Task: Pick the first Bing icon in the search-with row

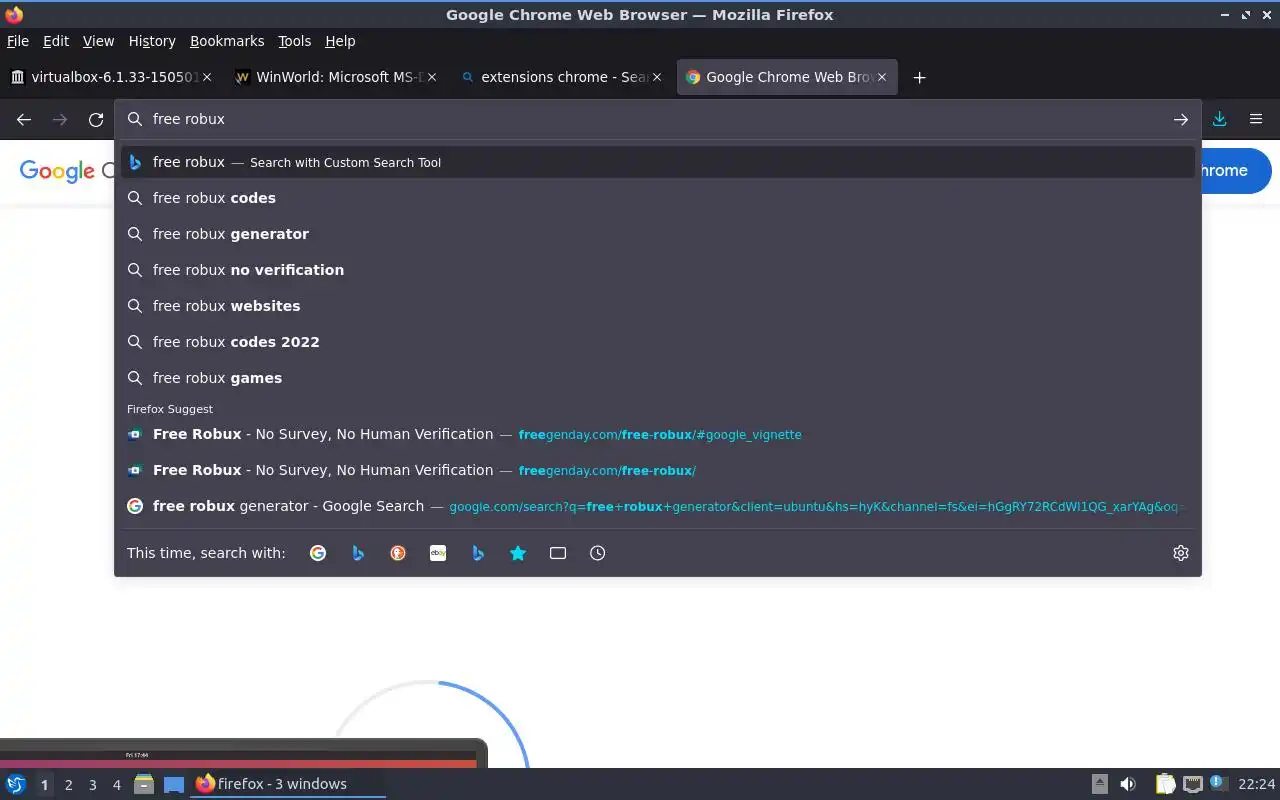Action: (x=358, y=553)
